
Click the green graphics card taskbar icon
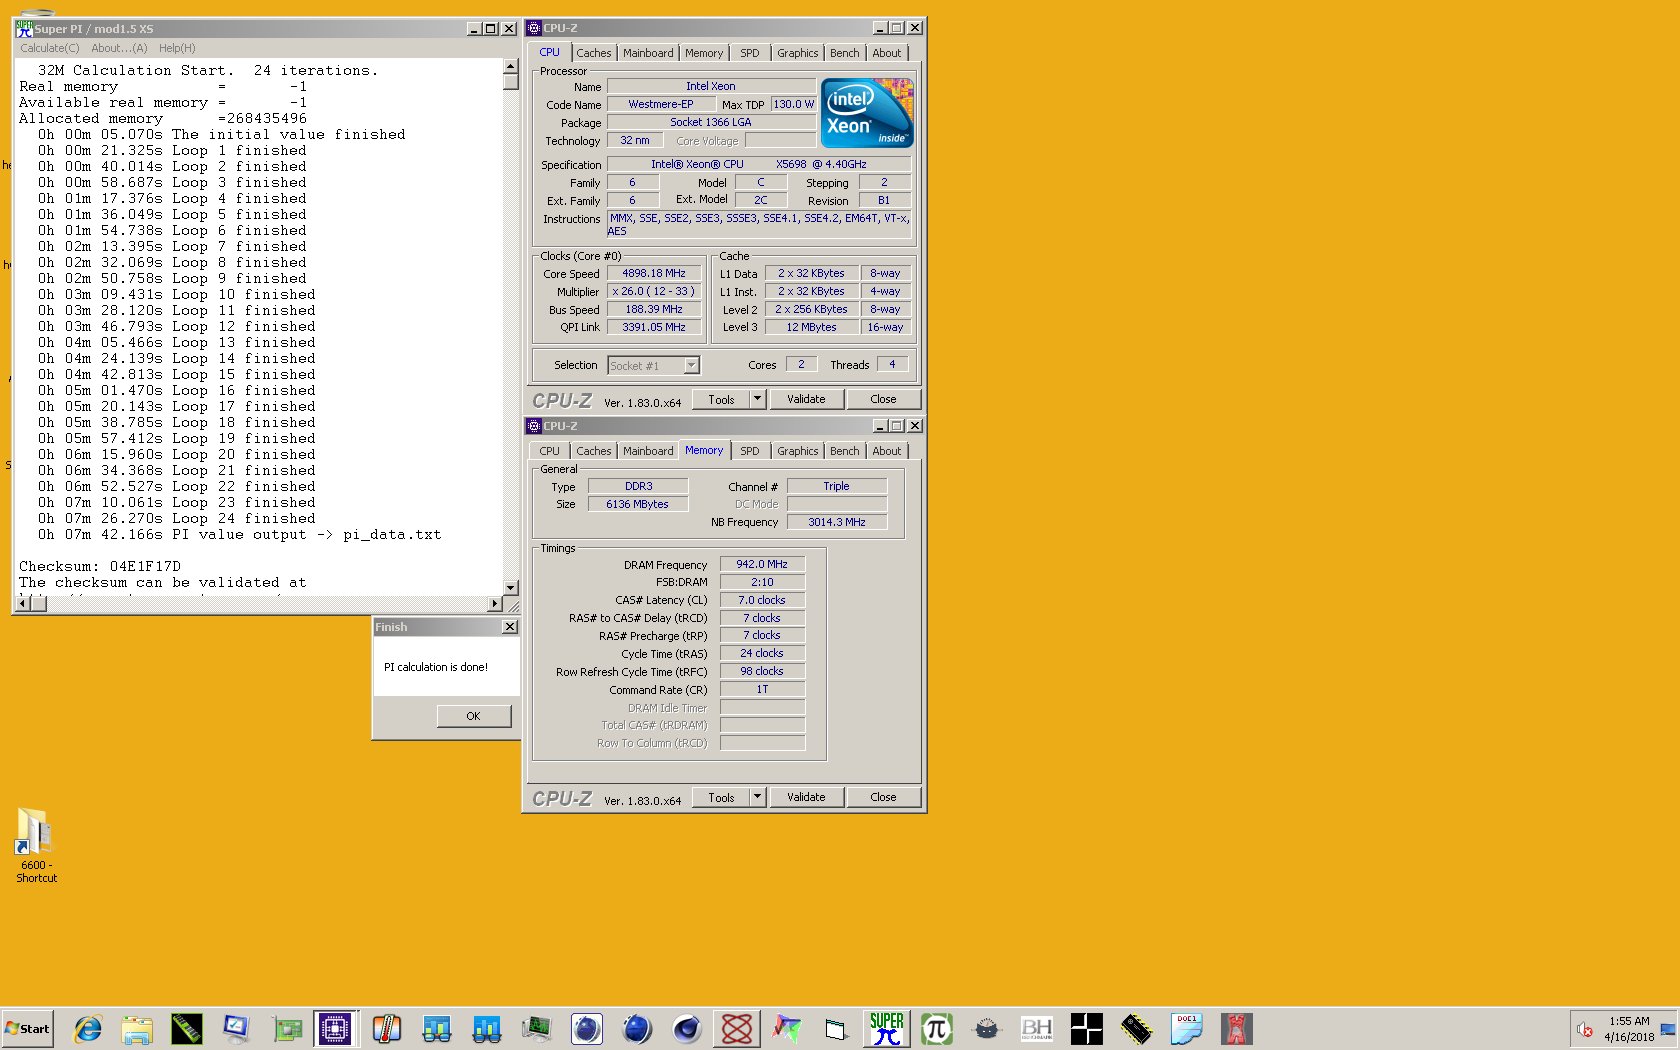pos(287,1029)
